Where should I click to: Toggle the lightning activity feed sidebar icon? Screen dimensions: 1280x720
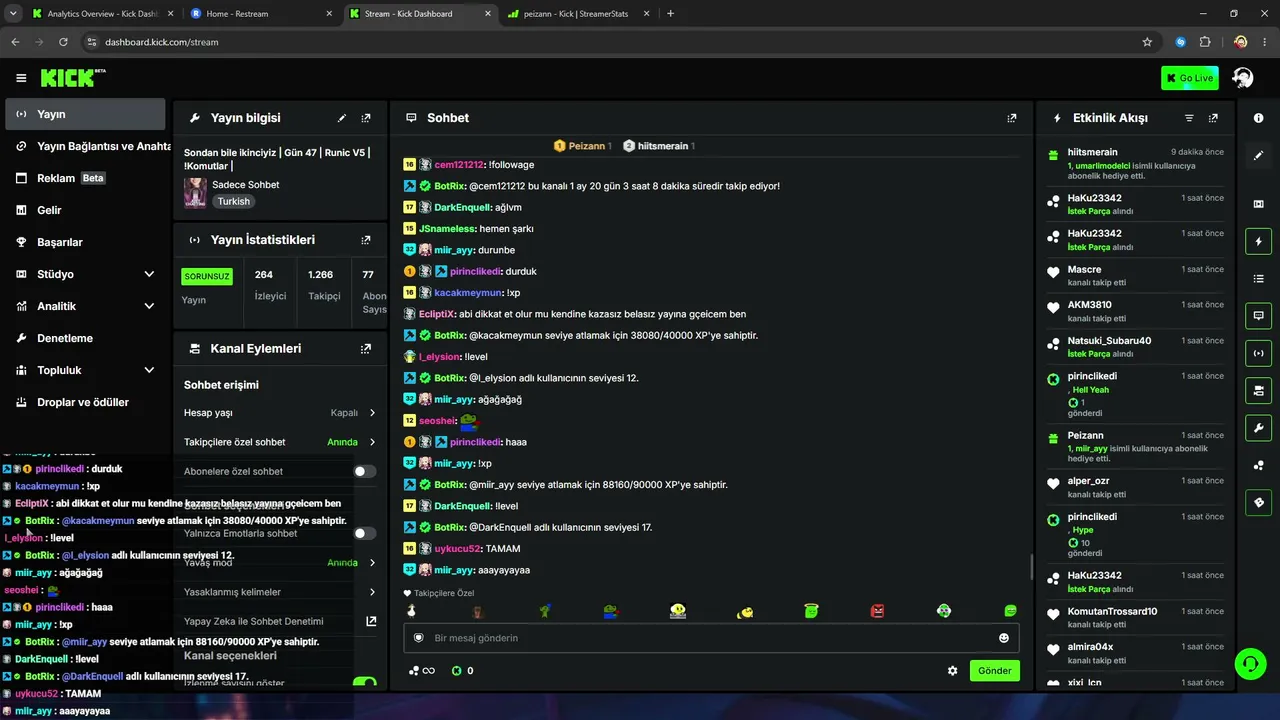(1258, 241)
